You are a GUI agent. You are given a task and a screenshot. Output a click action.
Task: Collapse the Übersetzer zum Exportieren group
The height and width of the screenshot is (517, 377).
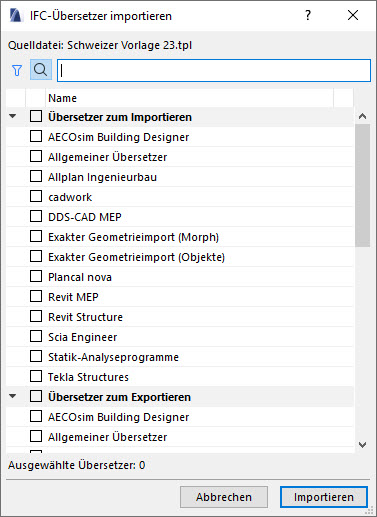pos(13,396)
